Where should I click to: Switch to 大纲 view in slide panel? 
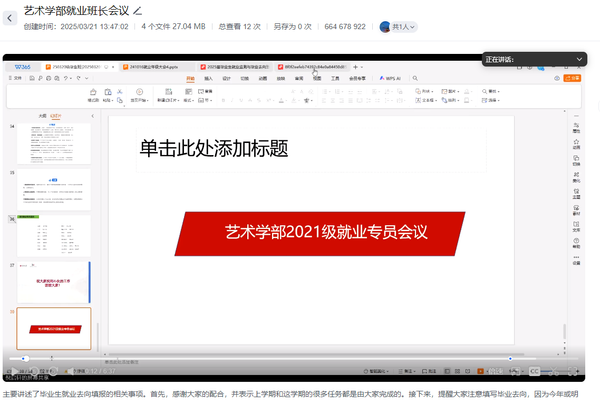[41, 115]
